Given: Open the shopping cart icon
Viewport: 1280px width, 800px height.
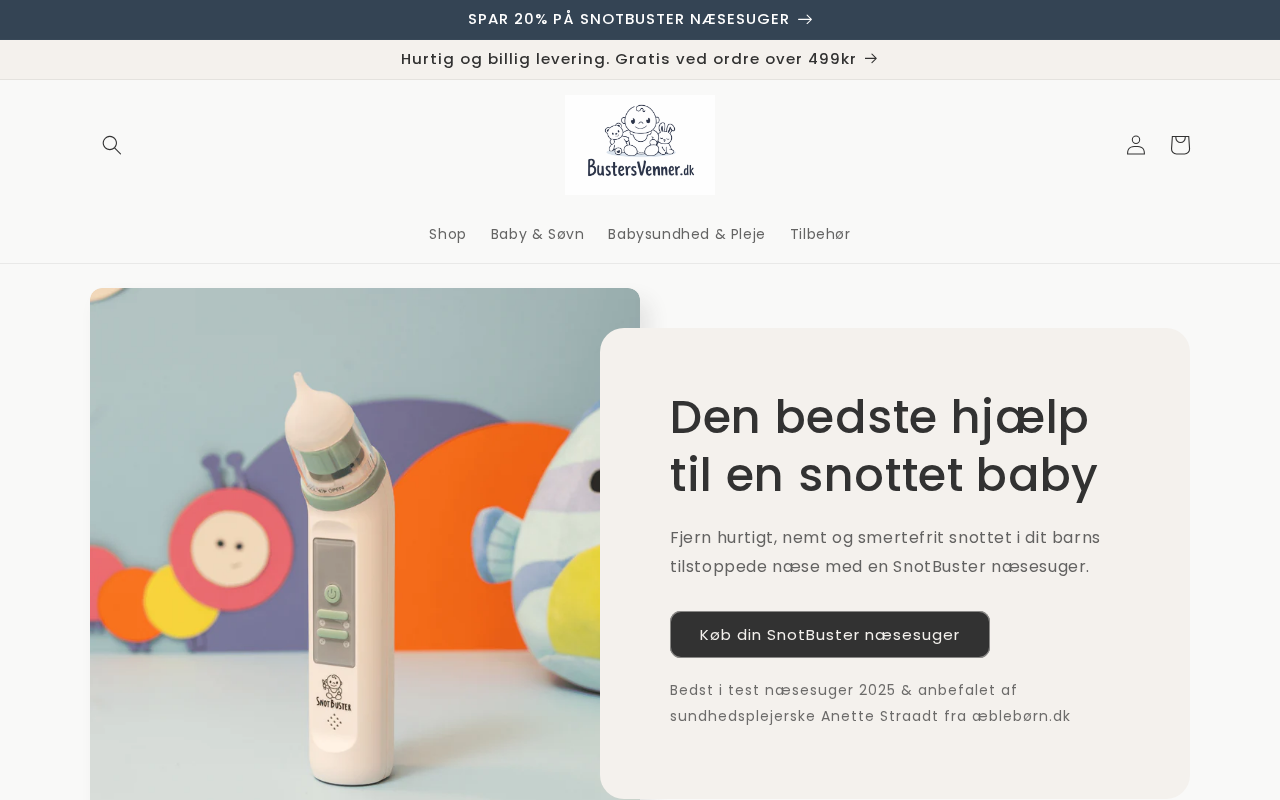Looking at the screenshot, I should click(1180, 145).
